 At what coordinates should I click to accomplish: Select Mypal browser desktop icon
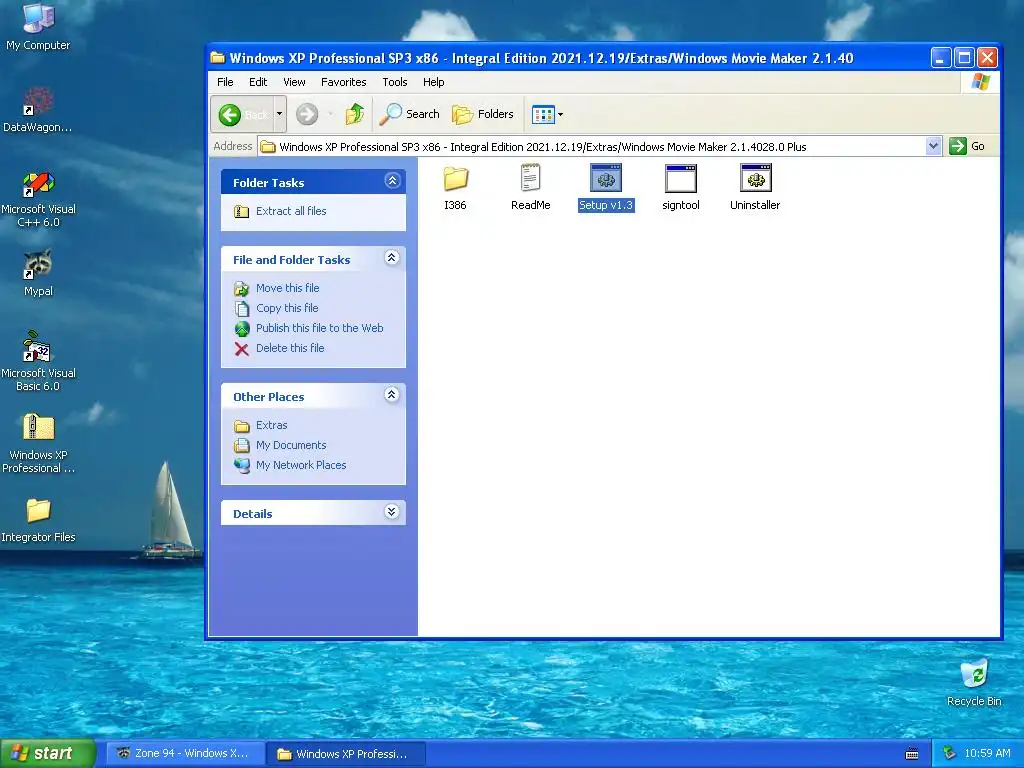point(38,273)
